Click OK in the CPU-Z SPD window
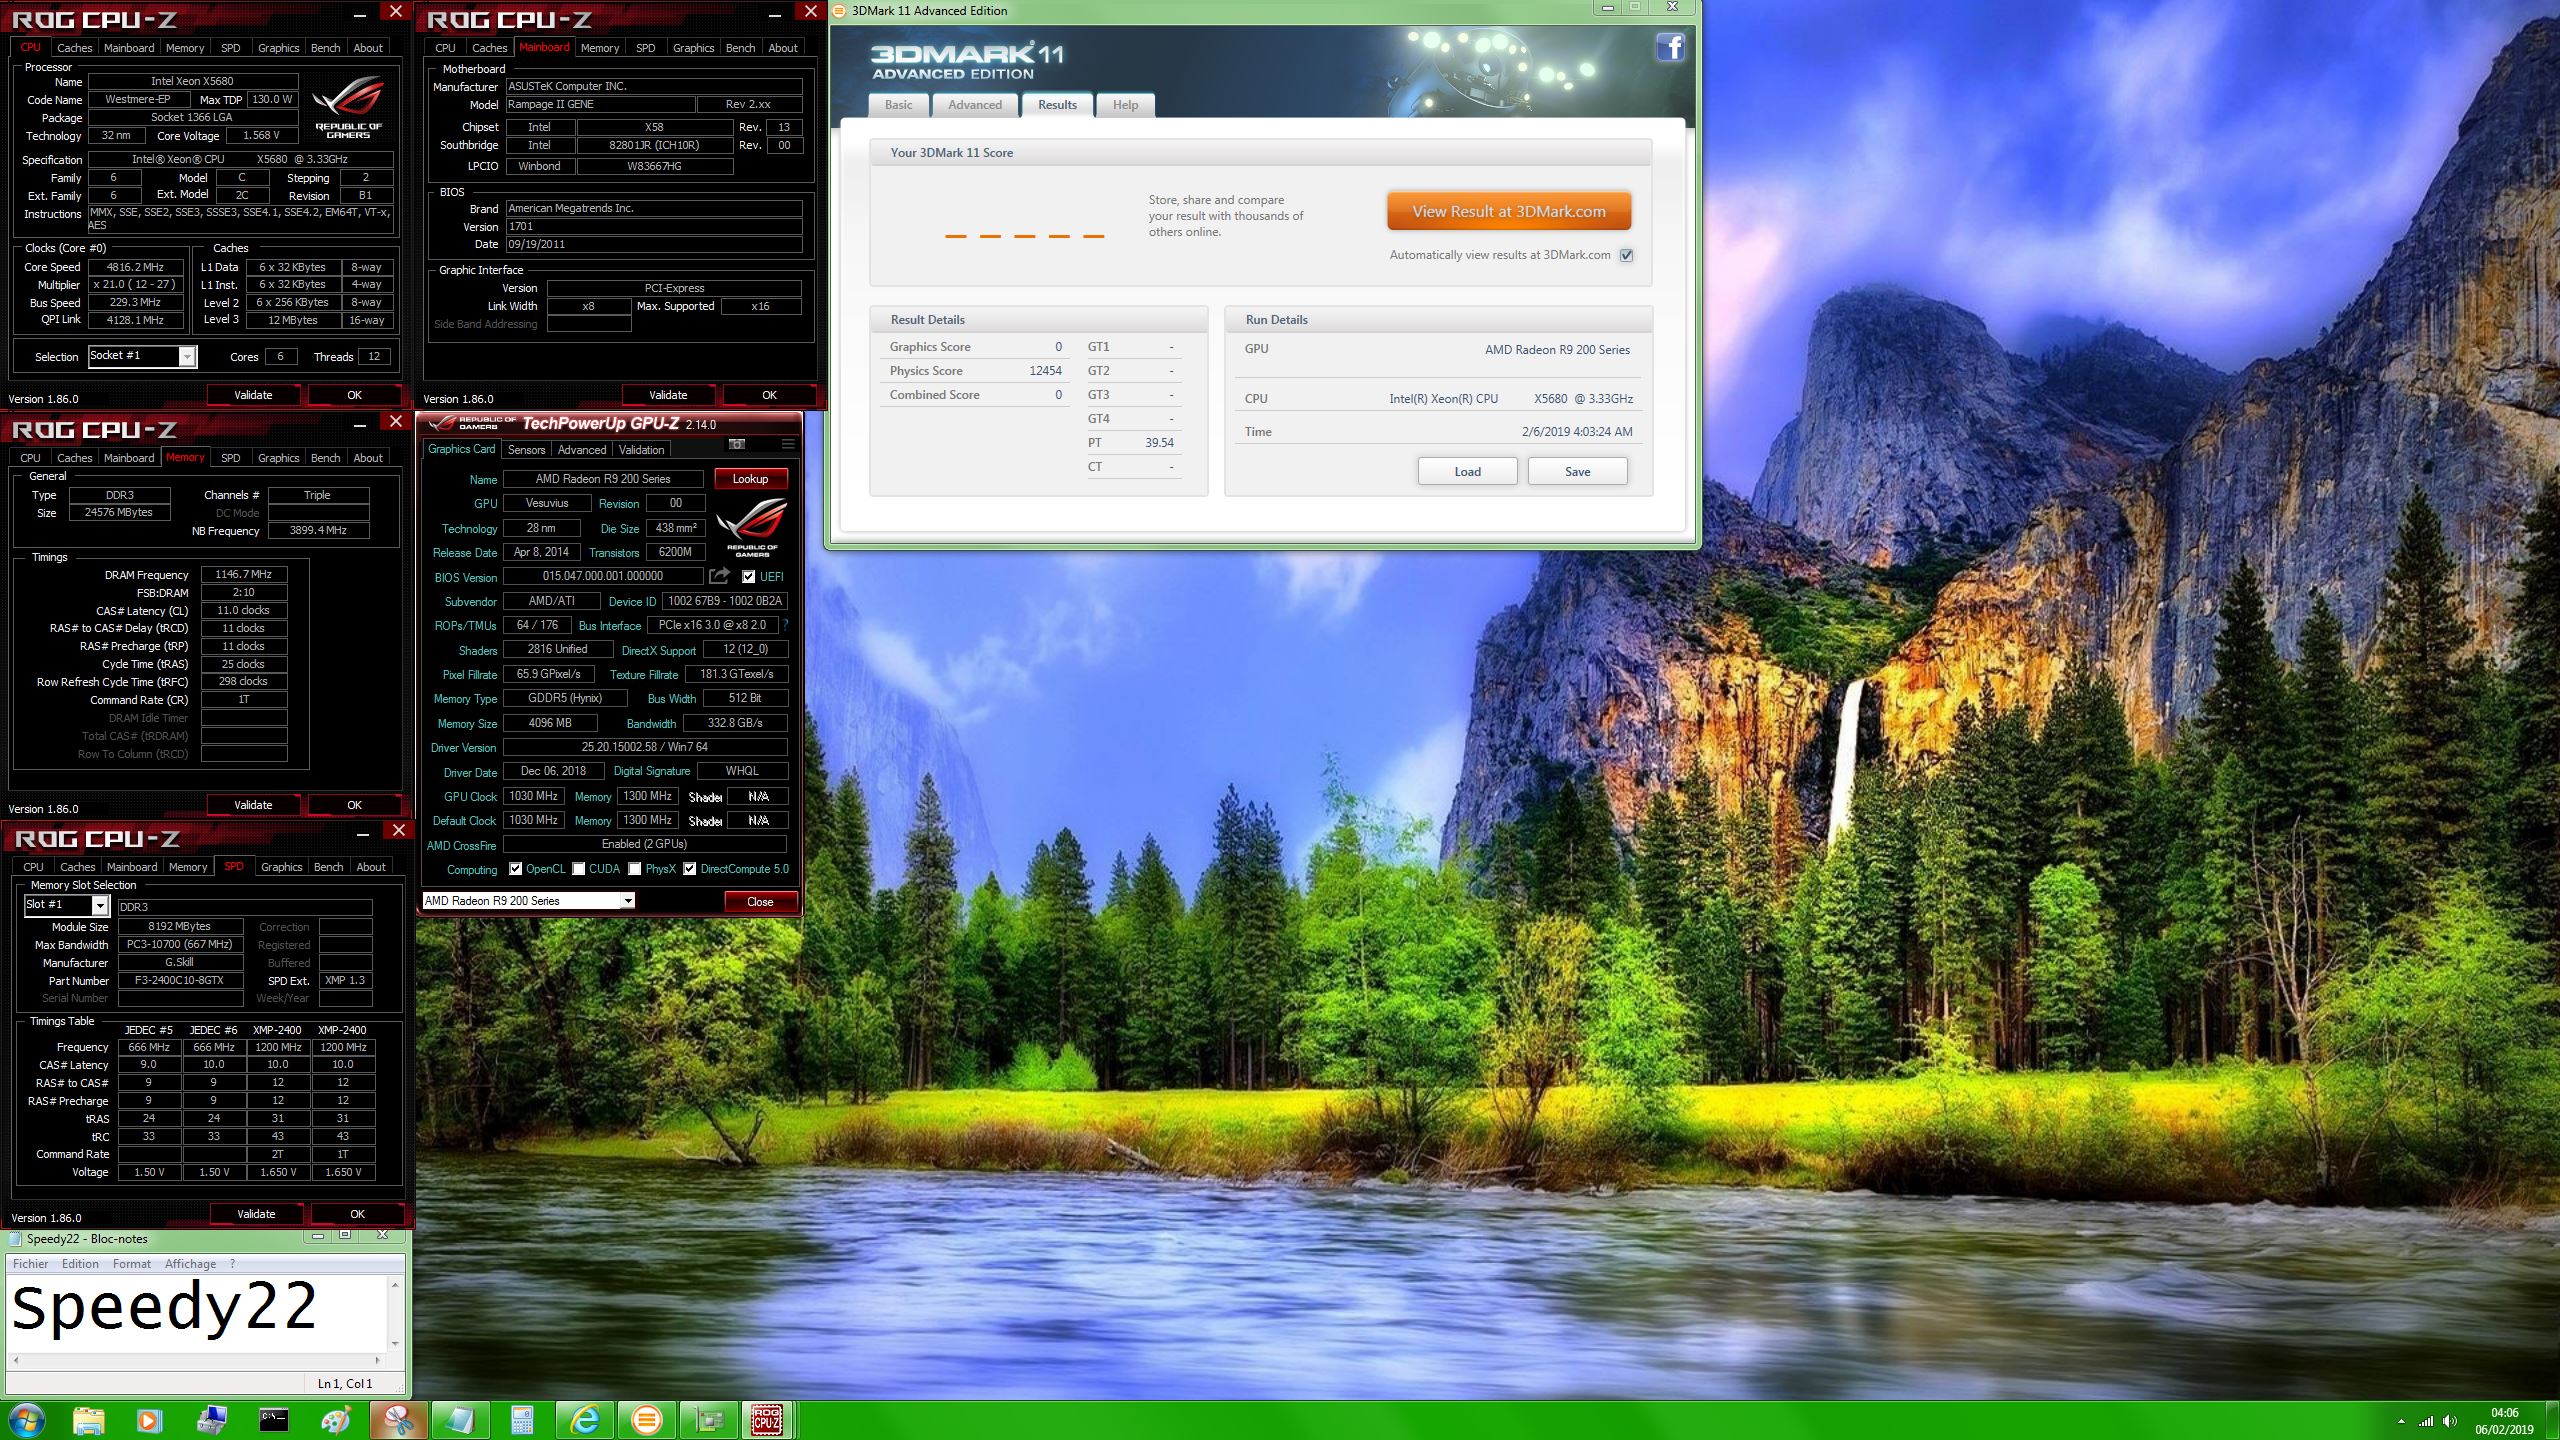The image size is (2560, 1440). [x=357, y=1214]
